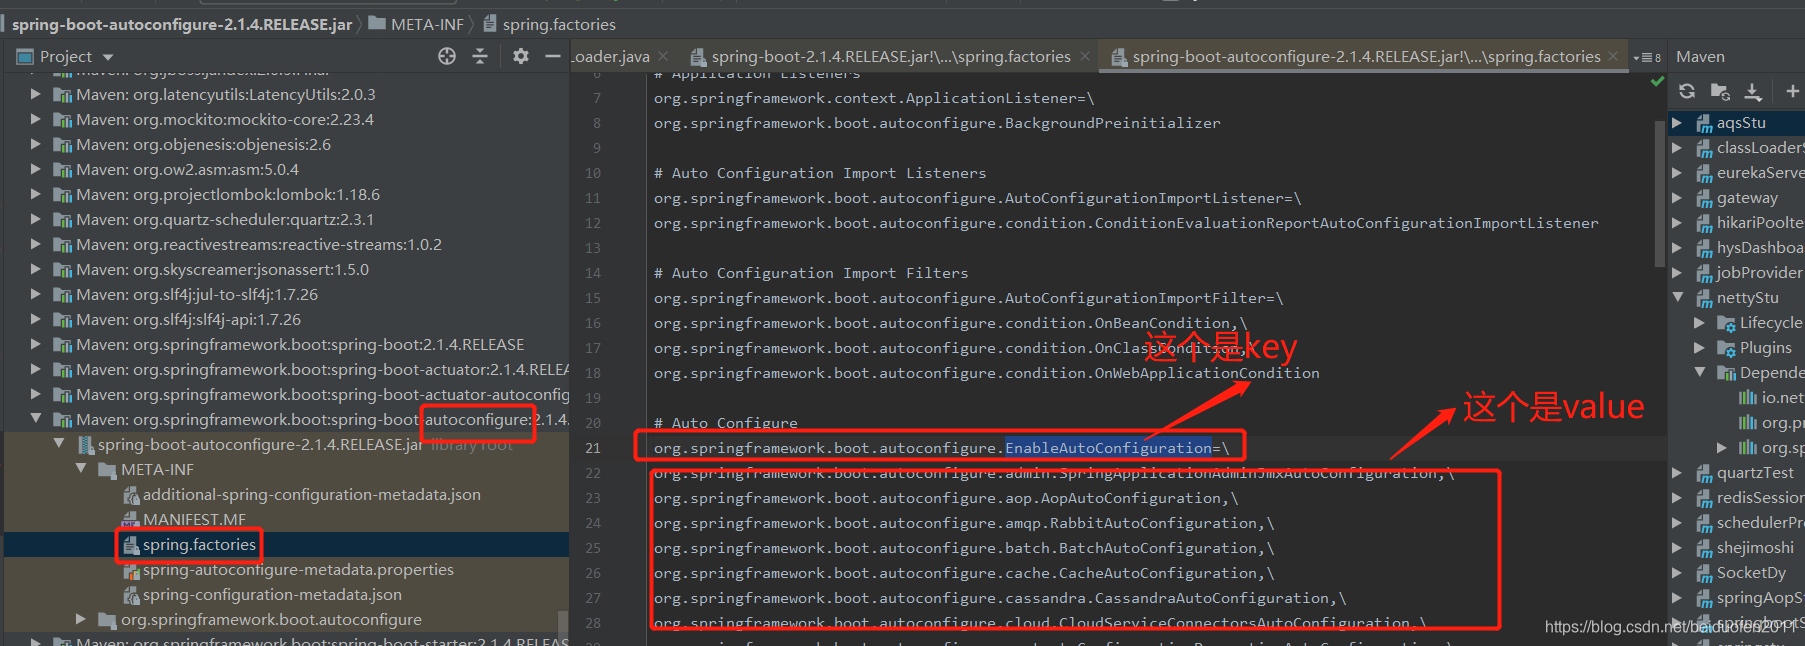Screen dimensions: 1805x646
Task: Click the Plugins folder icon in Maven
Action: pos(1726,348)
